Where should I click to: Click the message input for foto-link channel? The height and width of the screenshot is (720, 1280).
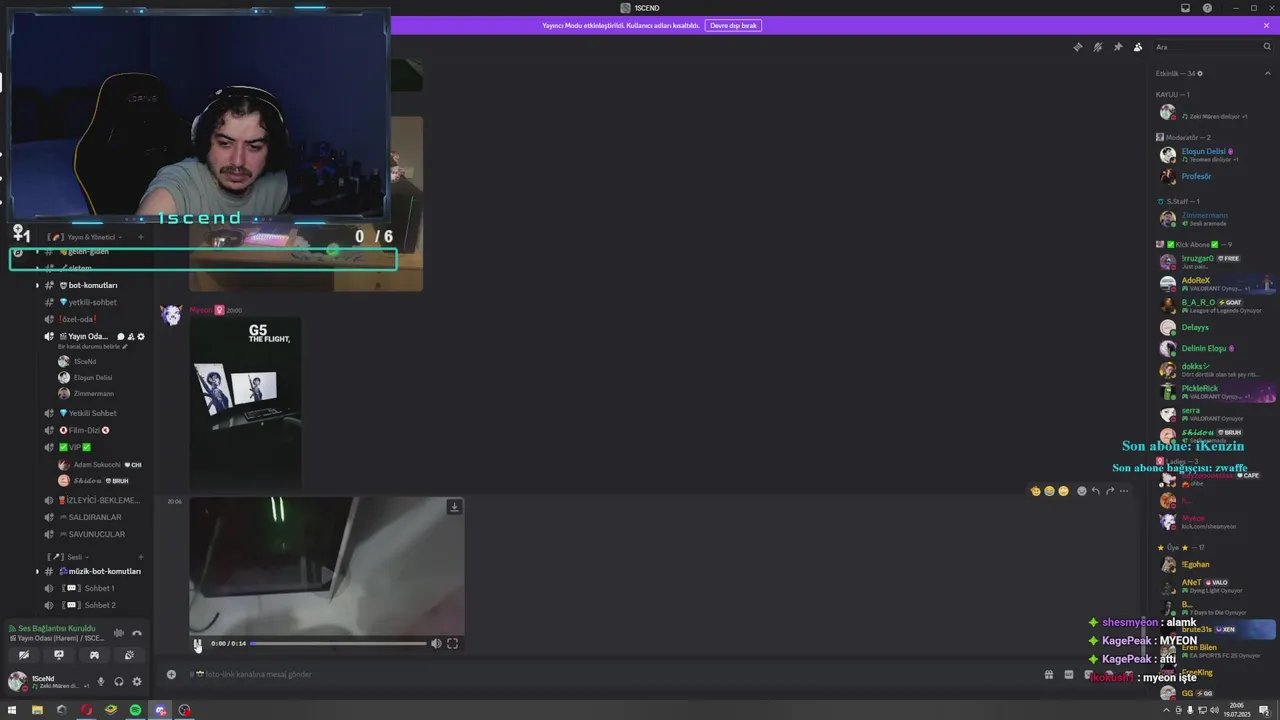[600, 674]
